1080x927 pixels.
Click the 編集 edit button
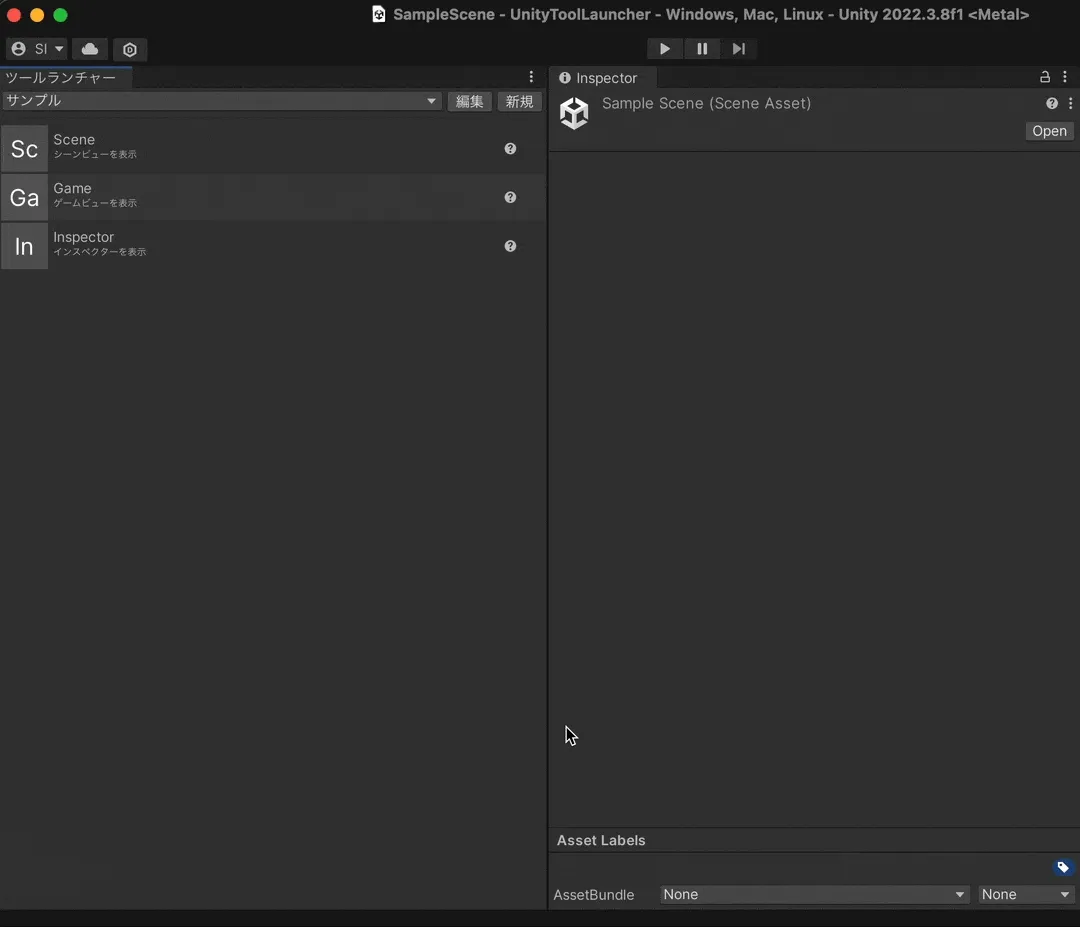coord(469,101)
